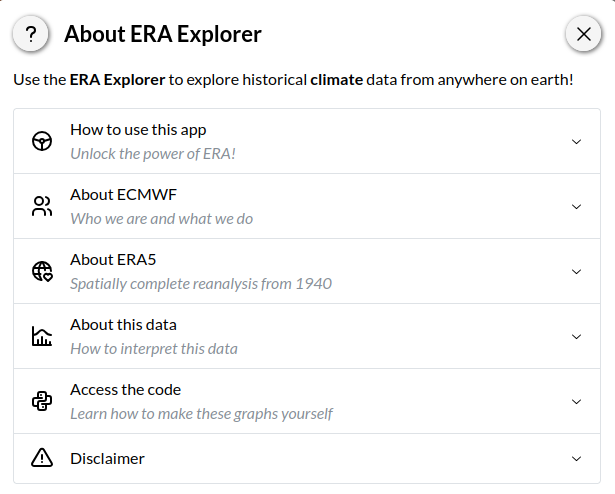Expand Access the code chevron

576,401
